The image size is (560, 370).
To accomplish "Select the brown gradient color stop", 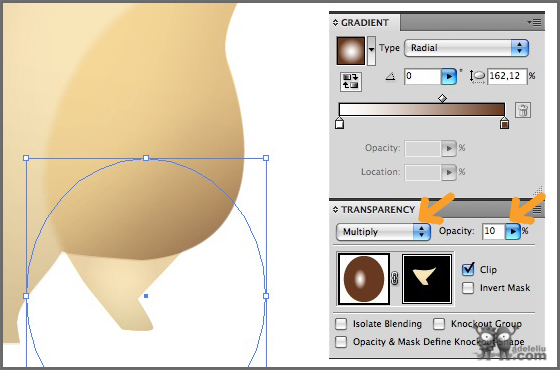I will pyautogui.click(x=504, y=123).
